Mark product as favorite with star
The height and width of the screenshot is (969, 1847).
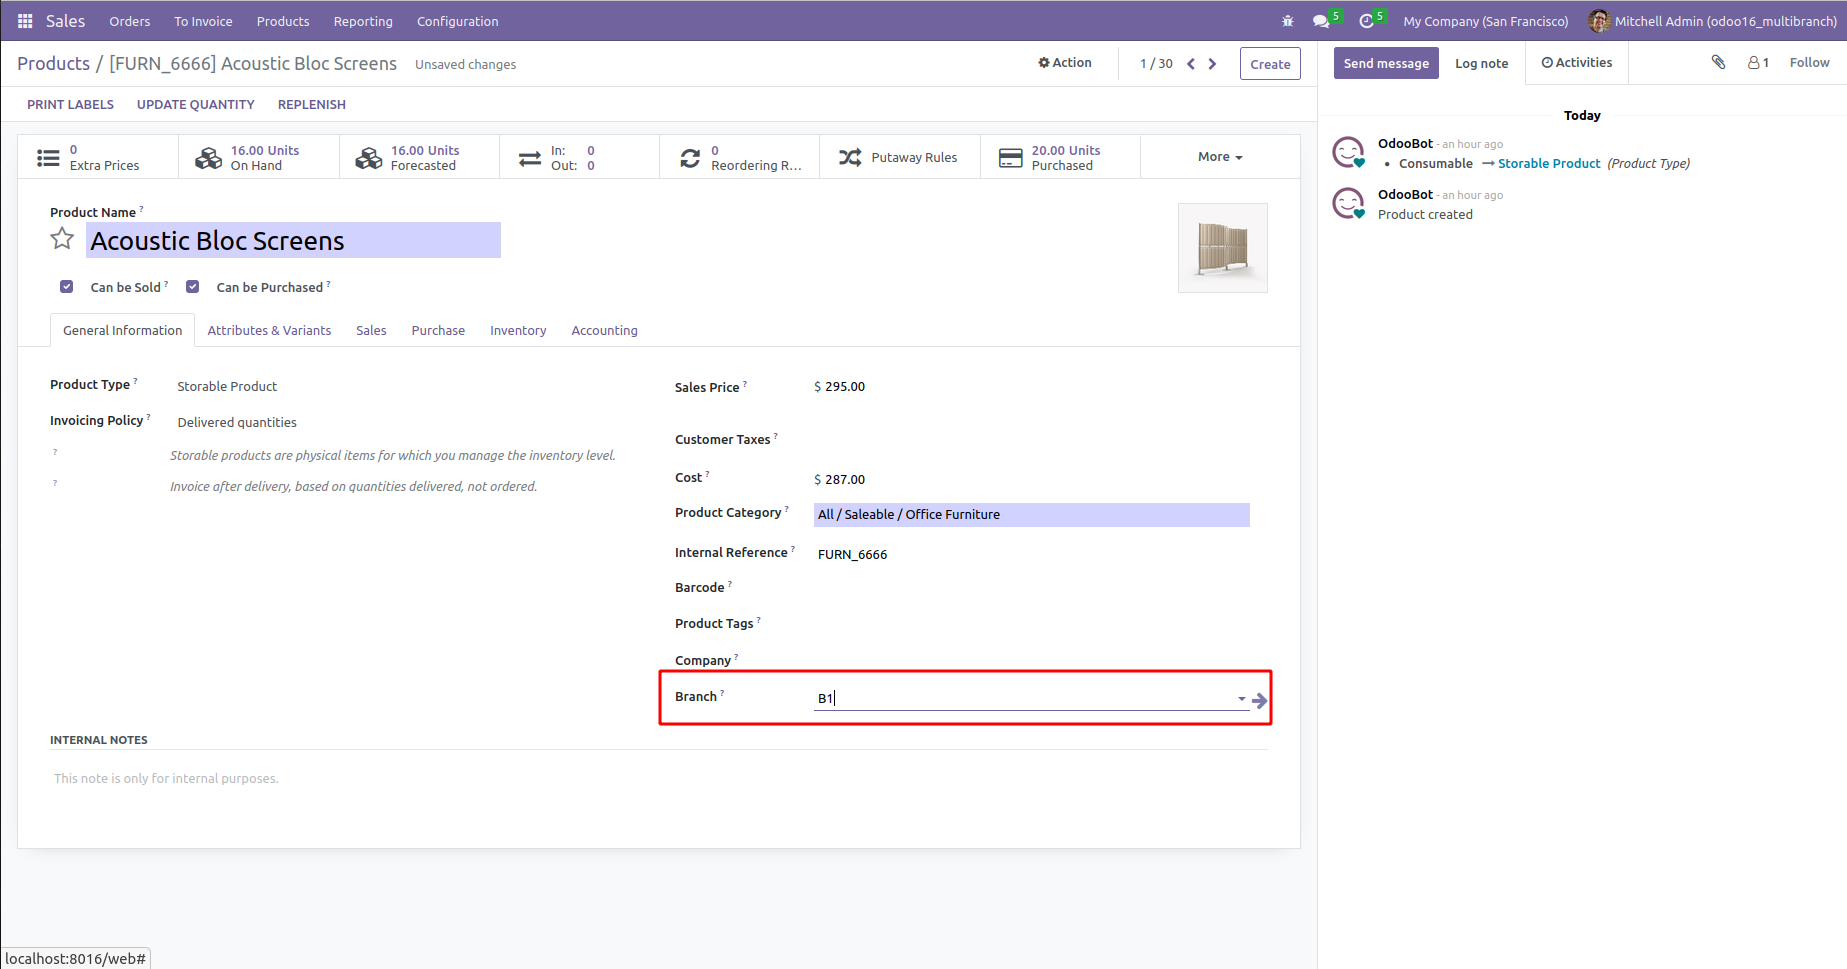62,239
